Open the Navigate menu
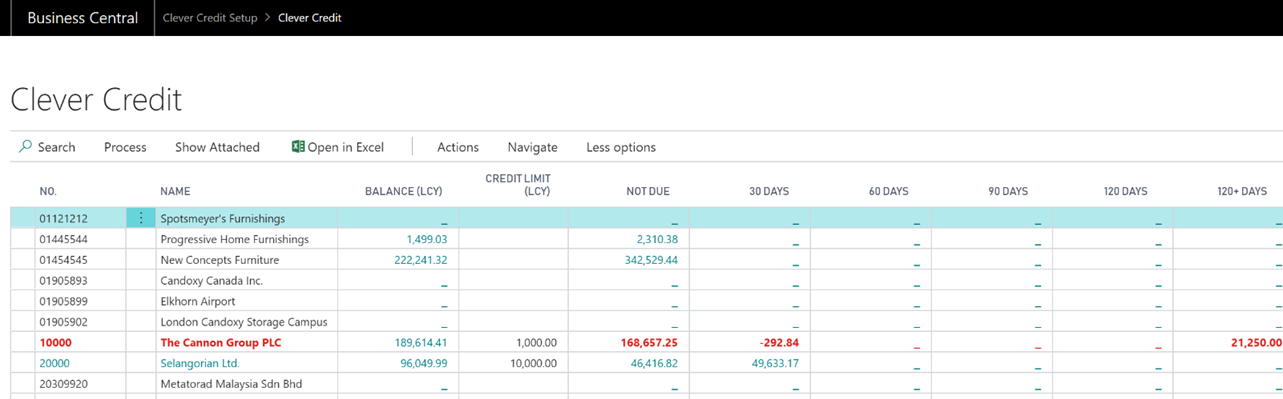Image resolution: width=1283 pixels, height=399 pixels. pyautogui.click(x=533, y=147)
